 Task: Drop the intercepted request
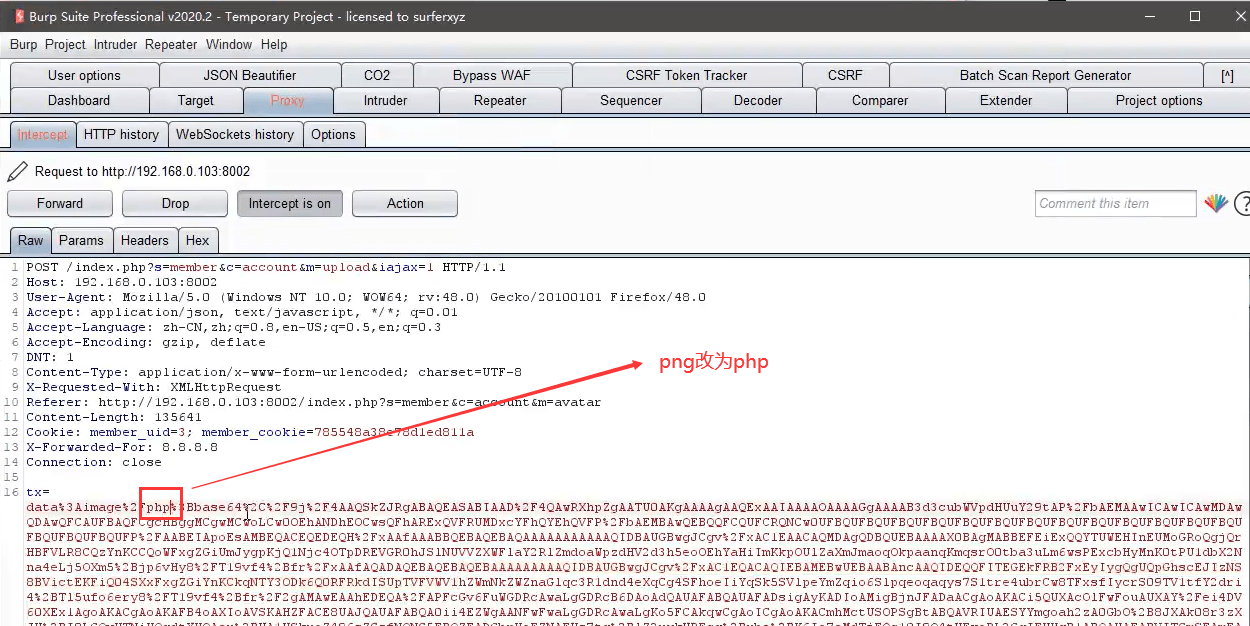click(x=175, y=203)
